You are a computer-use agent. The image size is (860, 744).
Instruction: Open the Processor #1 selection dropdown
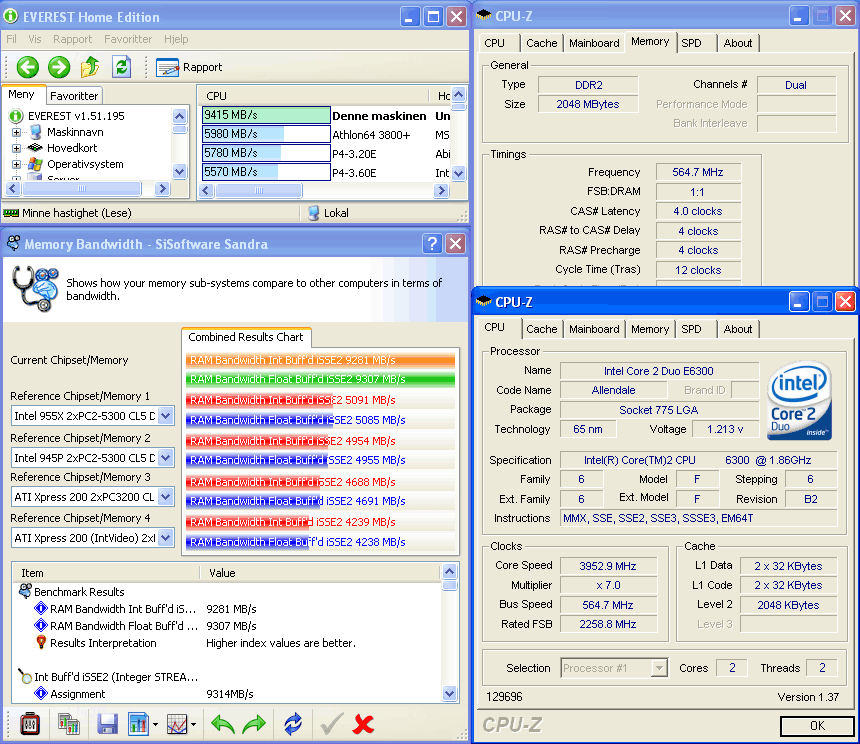[614, 668]
